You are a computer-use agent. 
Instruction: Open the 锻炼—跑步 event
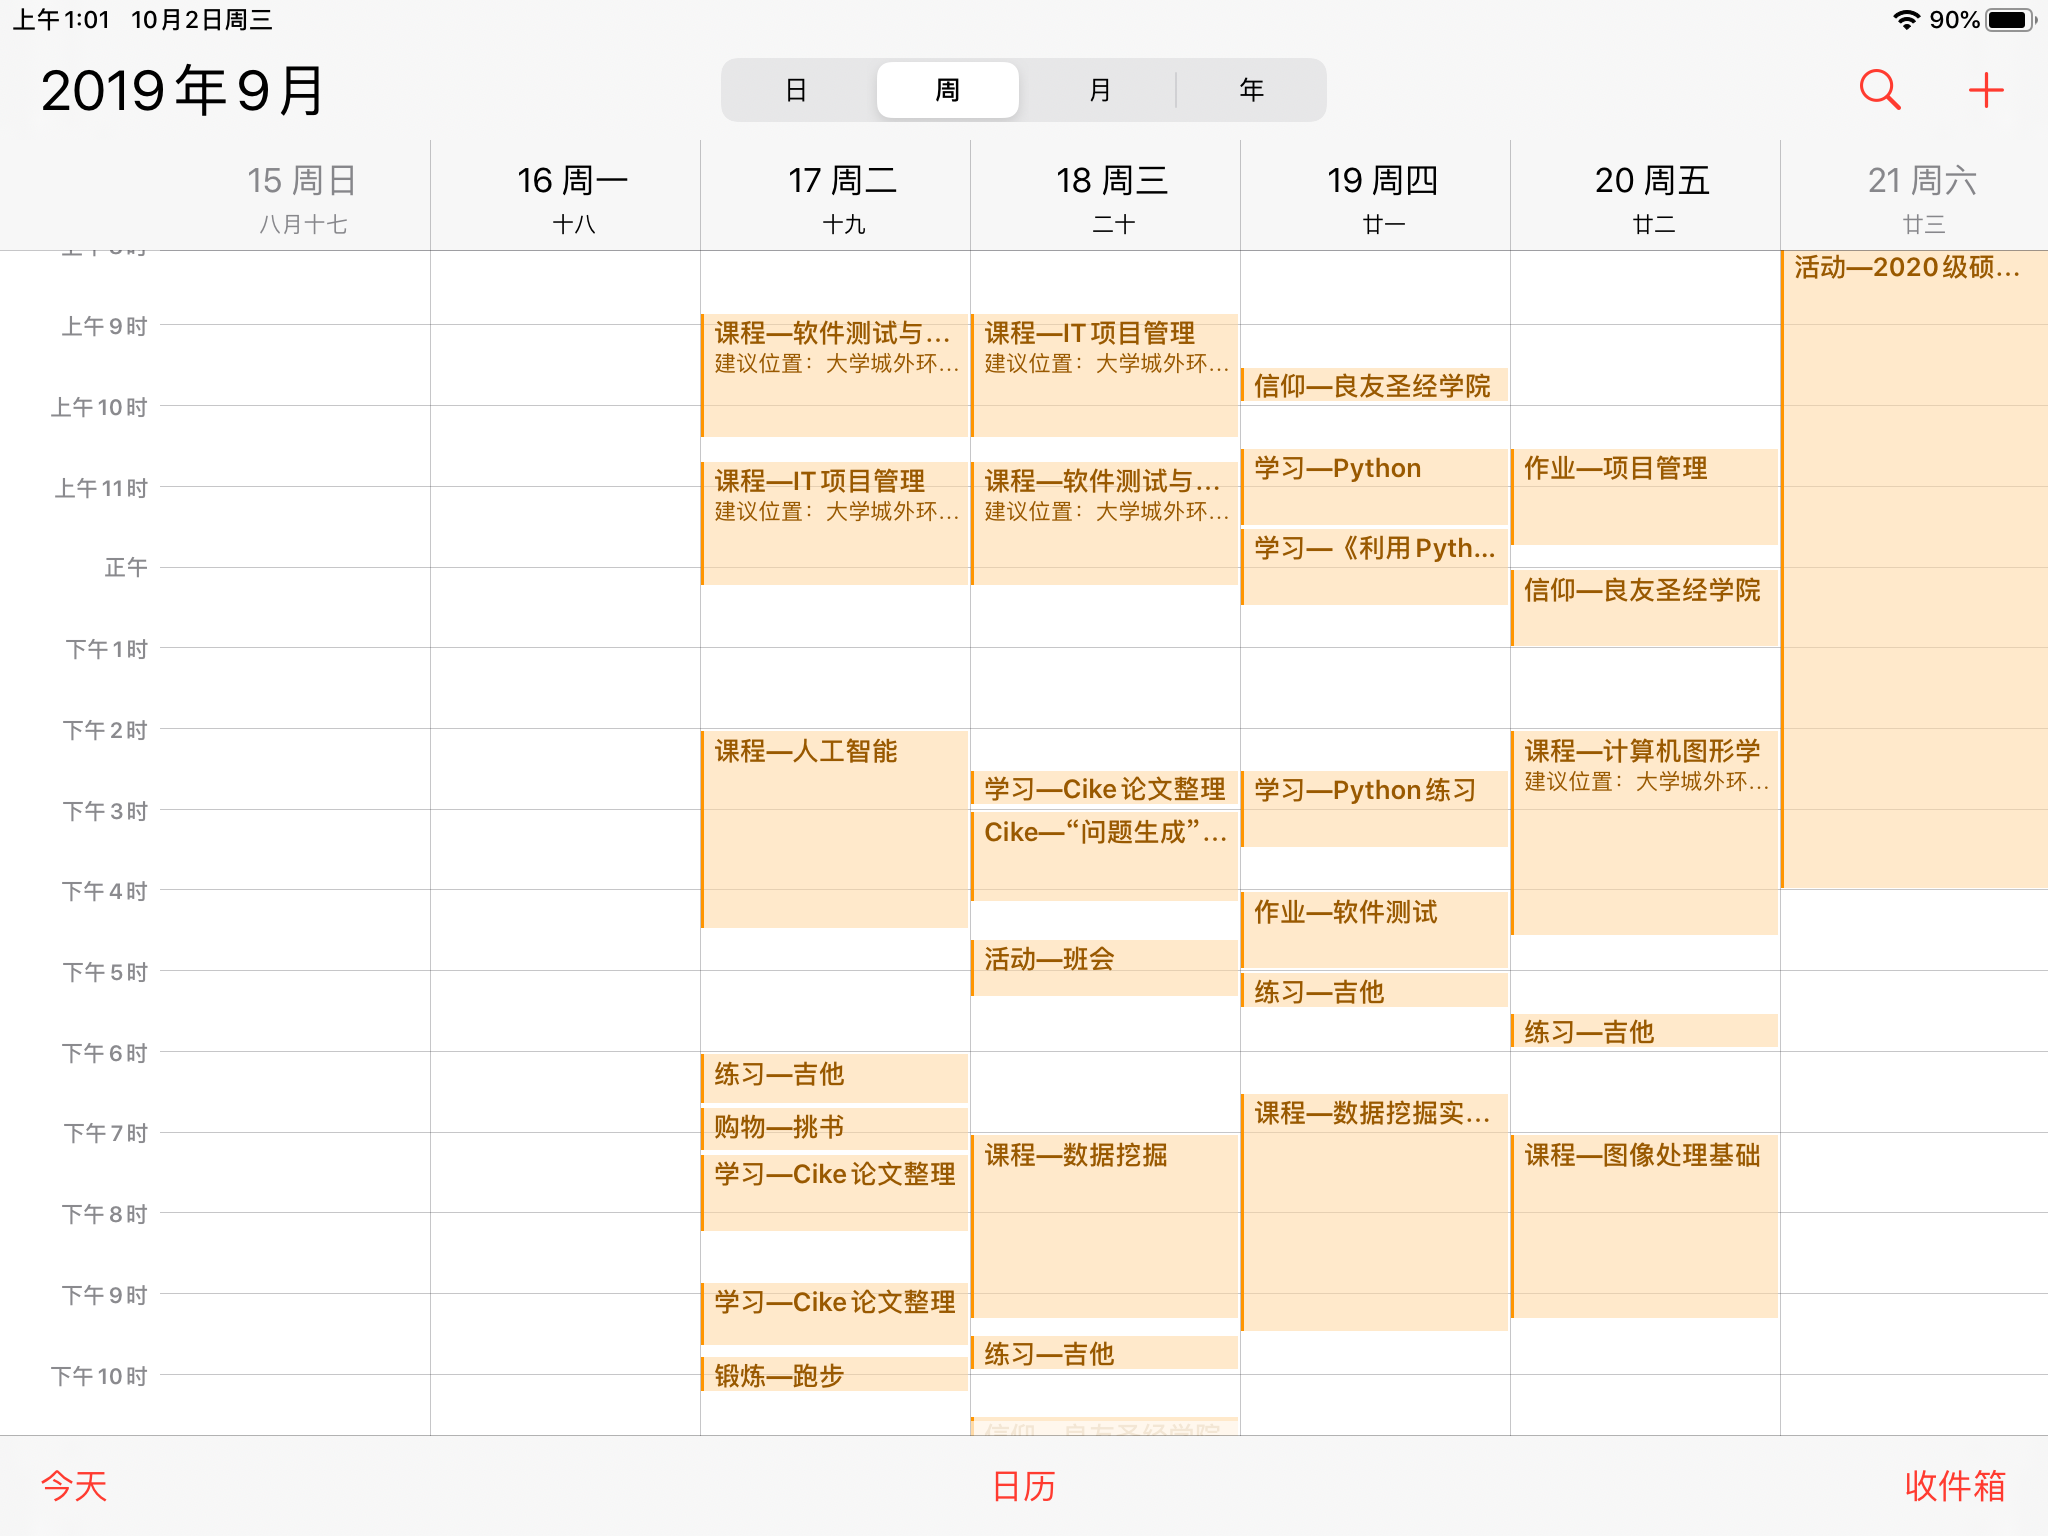pos(835,1375)
